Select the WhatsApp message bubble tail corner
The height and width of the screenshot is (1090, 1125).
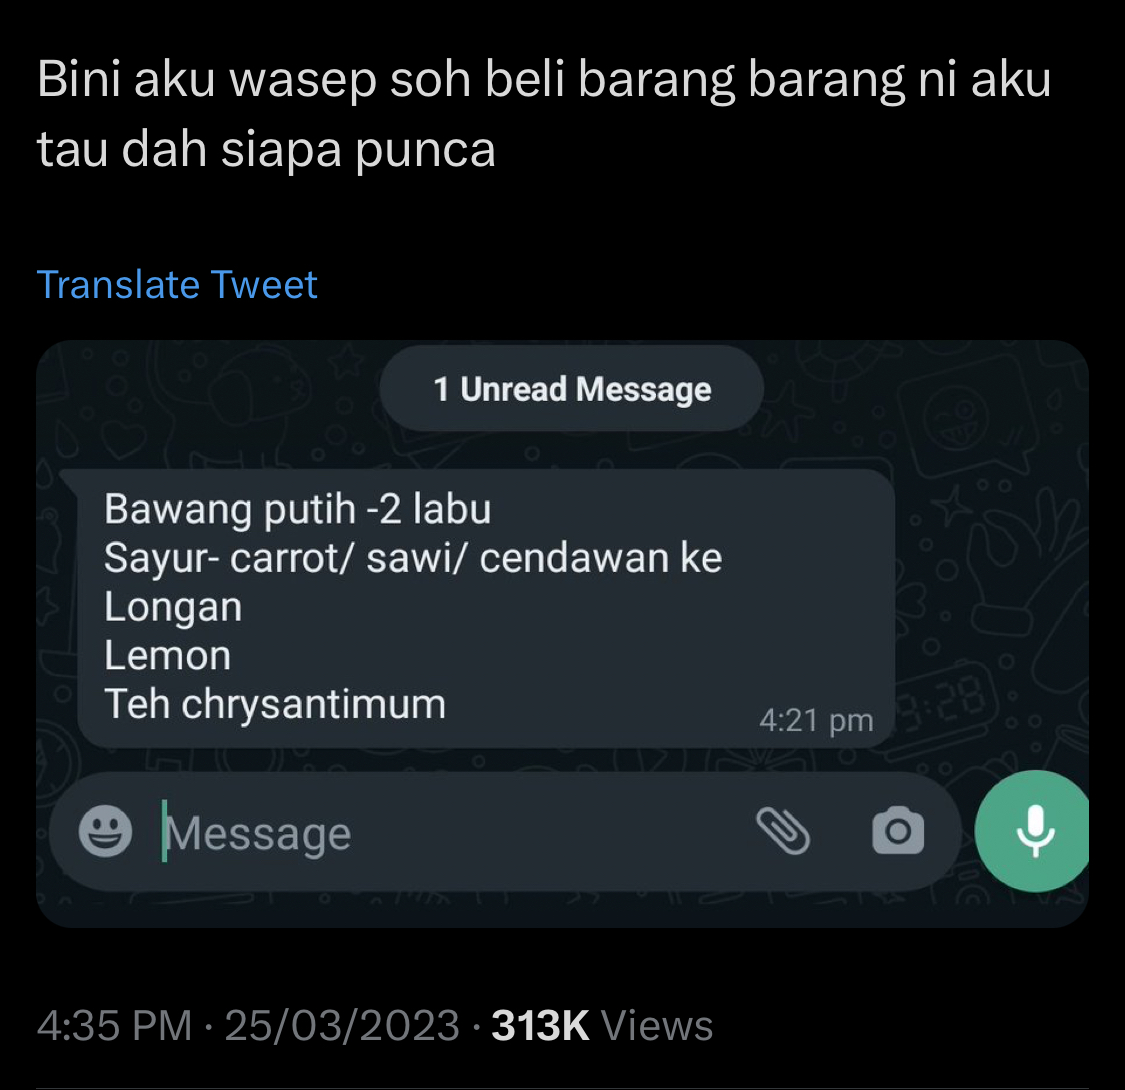(69, 479)
